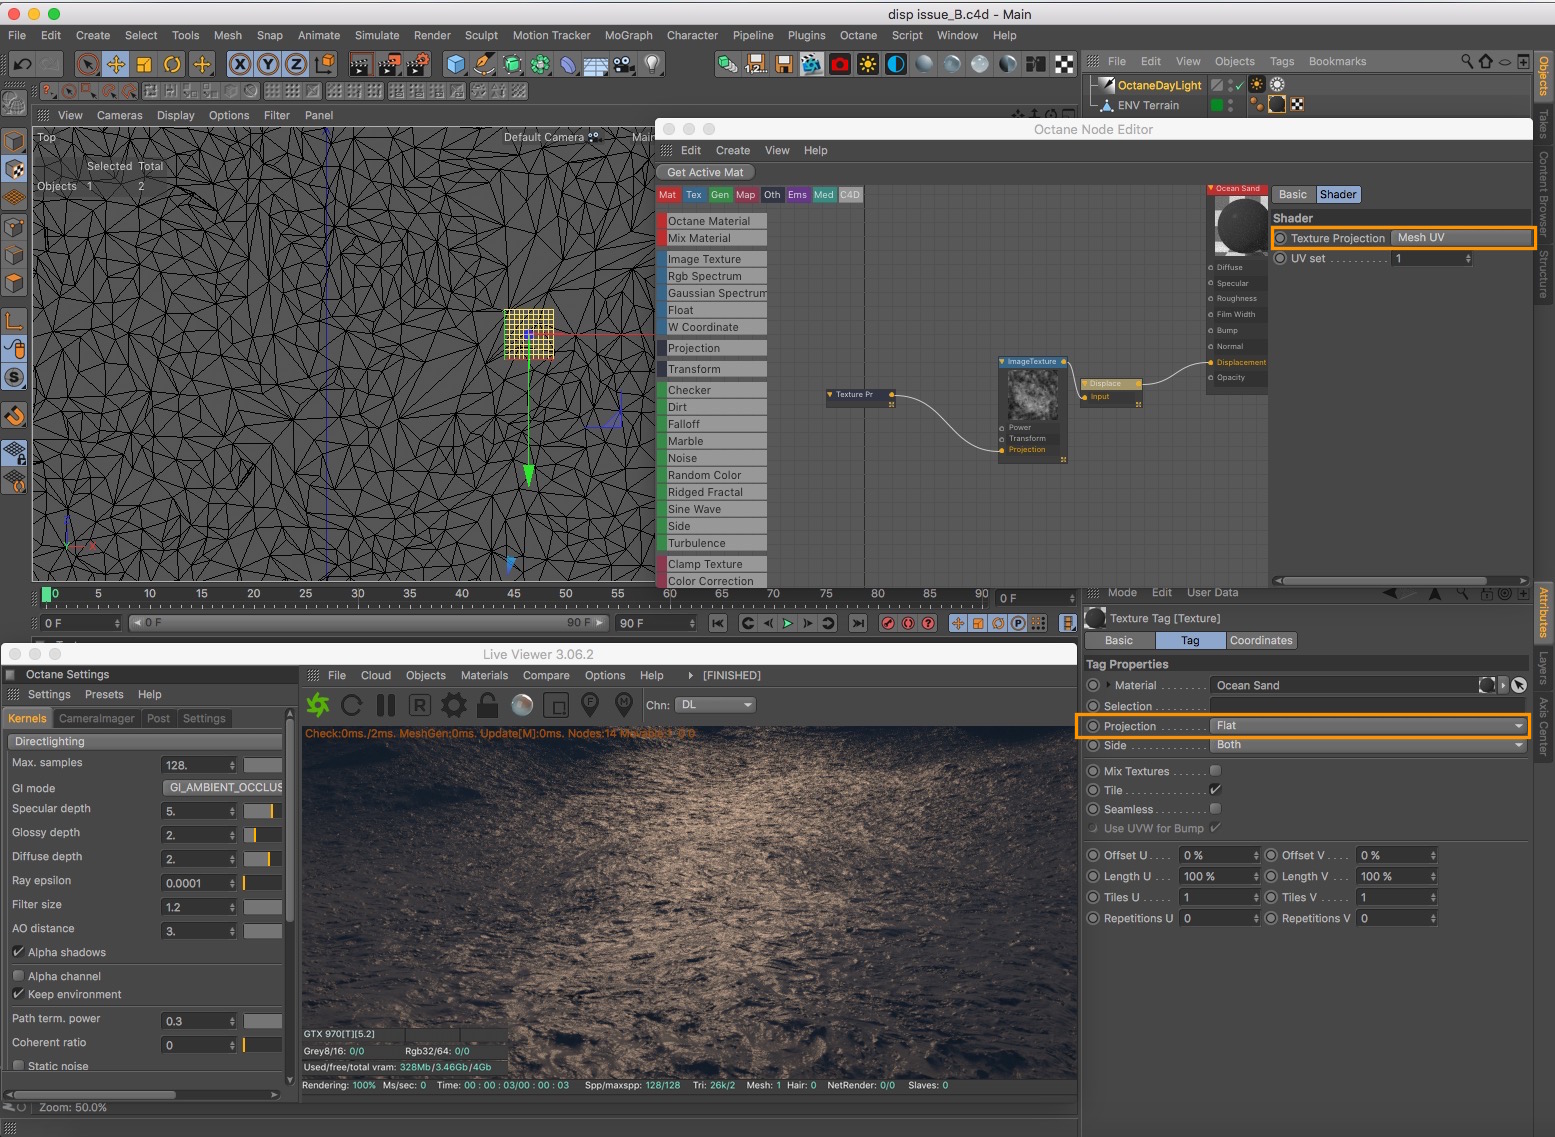Select the Rotate tool in the top toolbar
The width and height of the screenshot is (1555, 1137).
[x=172, y=65]
